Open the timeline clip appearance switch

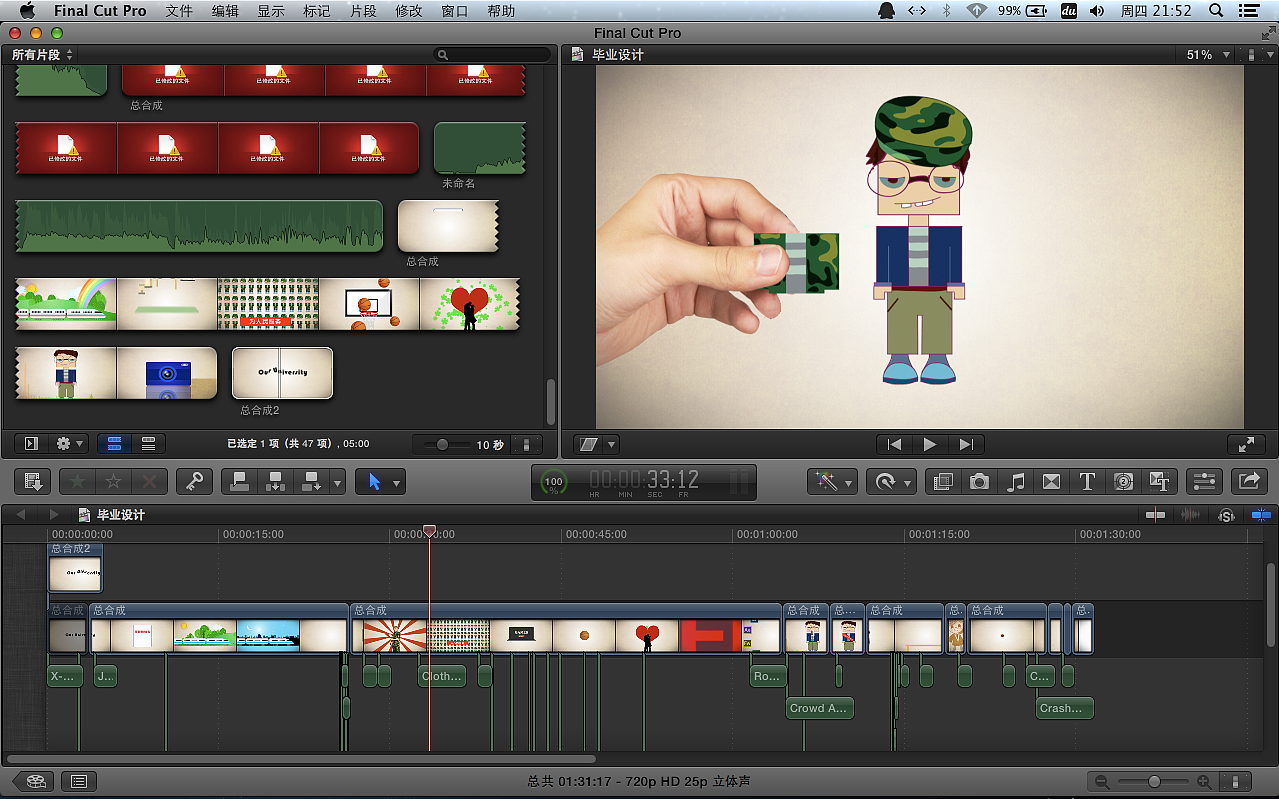(1235, 782)
